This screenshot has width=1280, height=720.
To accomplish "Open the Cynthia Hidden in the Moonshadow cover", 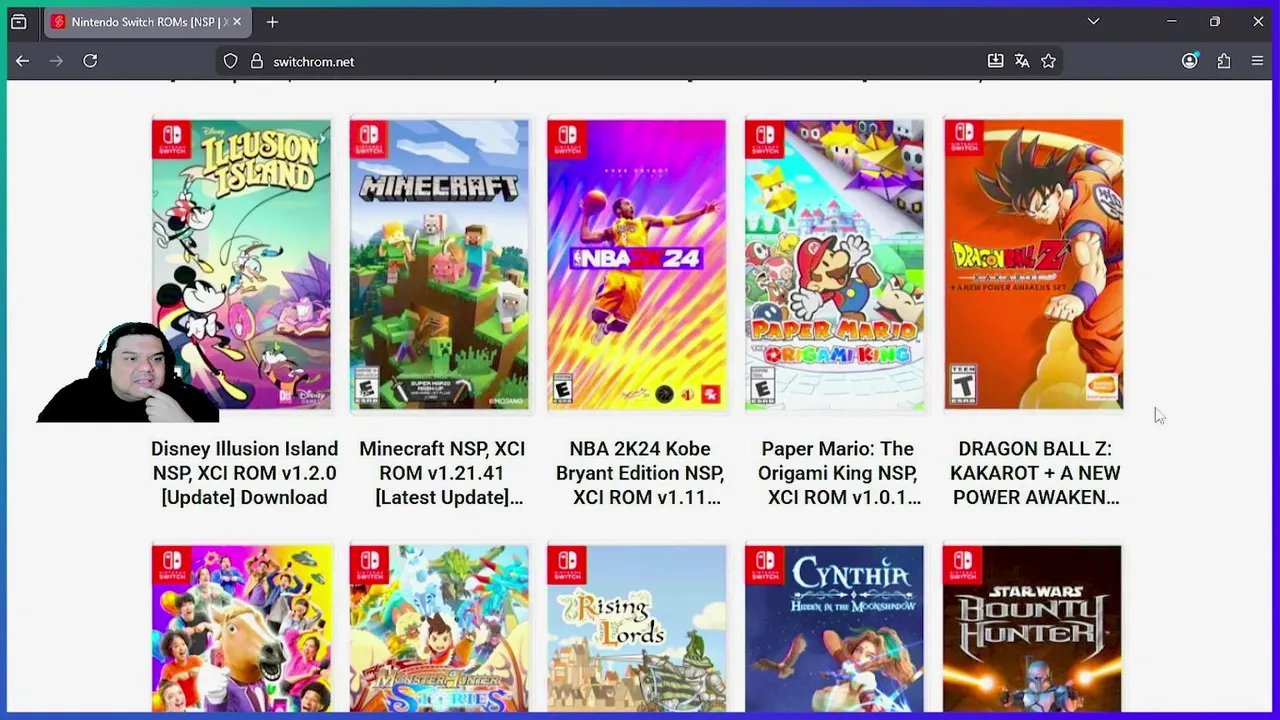I will click(835, 629).
